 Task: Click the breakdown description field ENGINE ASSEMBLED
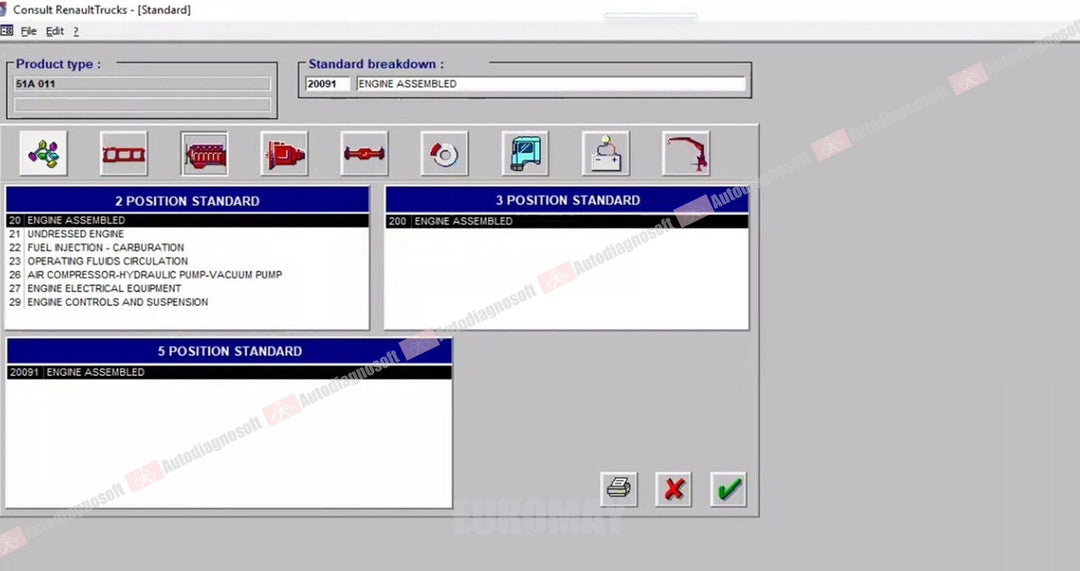[x=551, y=84]
